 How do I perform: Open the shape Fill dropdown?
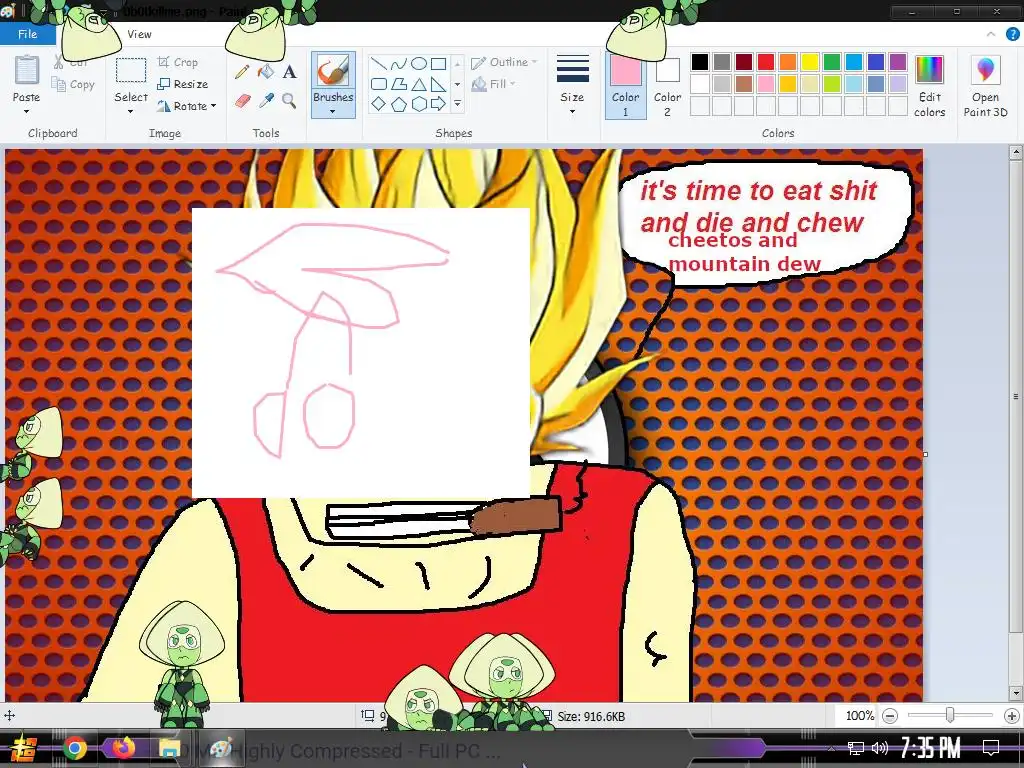point(494,84)
